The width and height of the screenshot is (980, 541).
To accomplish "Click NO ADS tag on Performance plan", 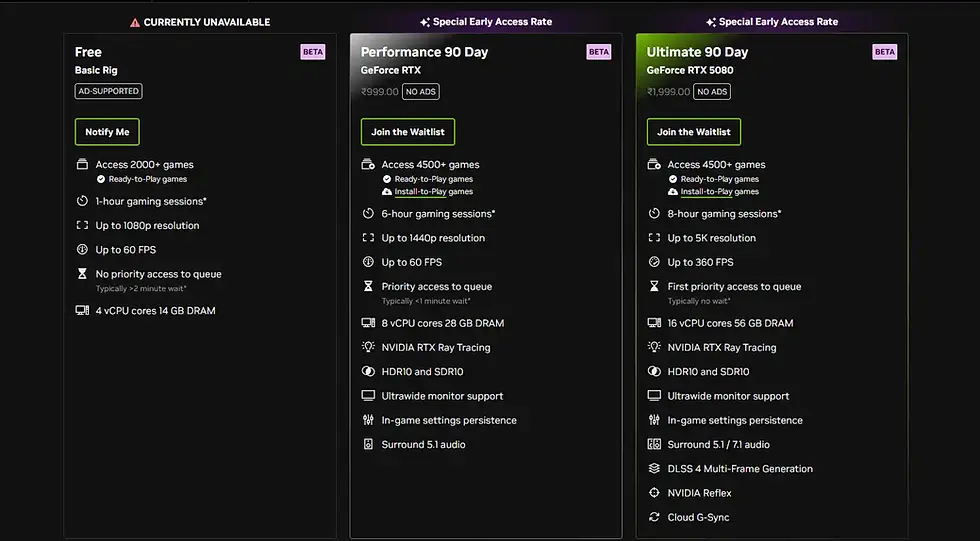I will (x=421, y=92).
